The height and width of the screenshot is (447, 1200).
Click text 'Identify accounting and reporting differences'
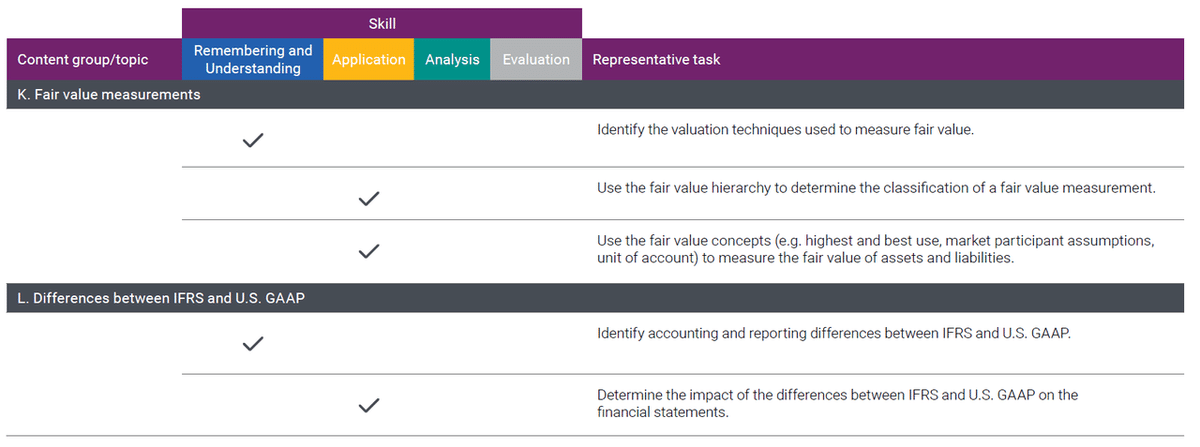[748, 333]
